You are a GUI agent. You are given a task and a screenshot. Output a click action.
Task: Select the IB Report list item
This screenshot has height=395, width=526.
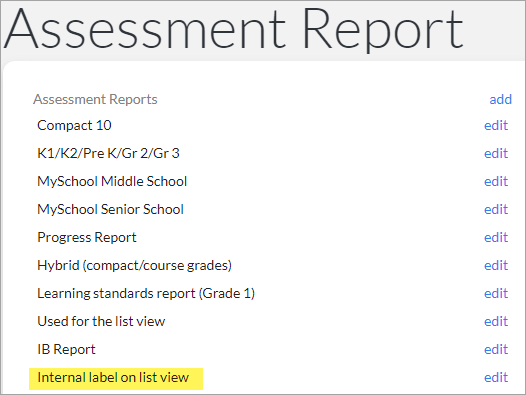click(x=66, y=349)
